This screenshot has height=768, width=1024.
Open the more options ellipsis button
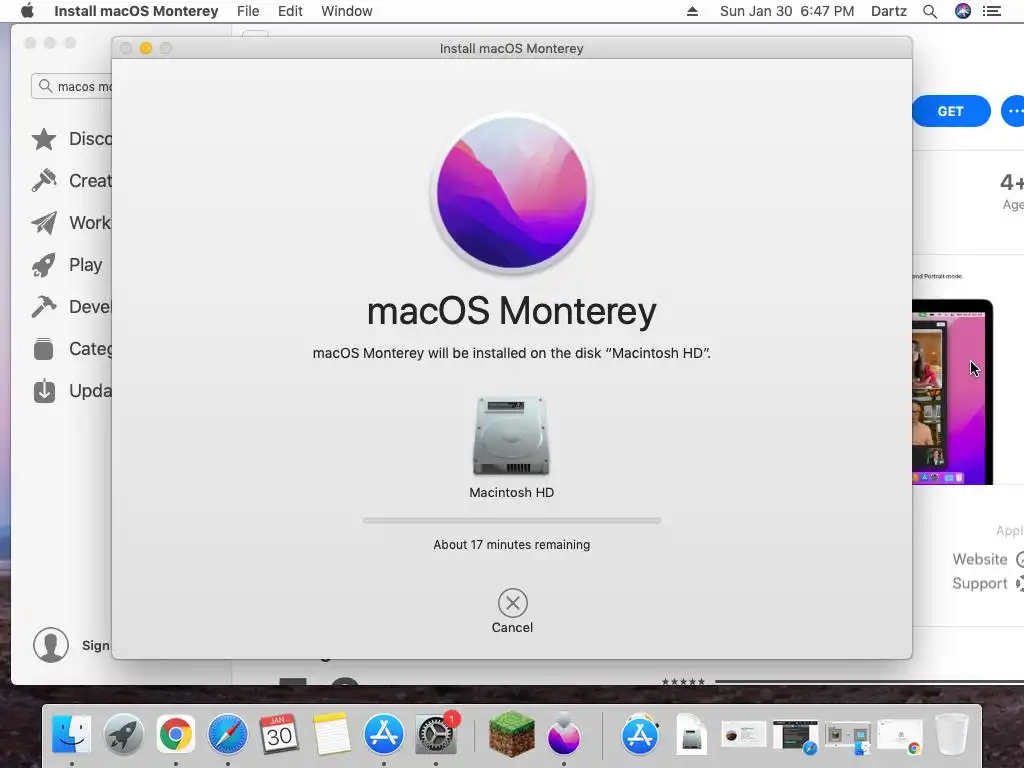click(1013, 111)
